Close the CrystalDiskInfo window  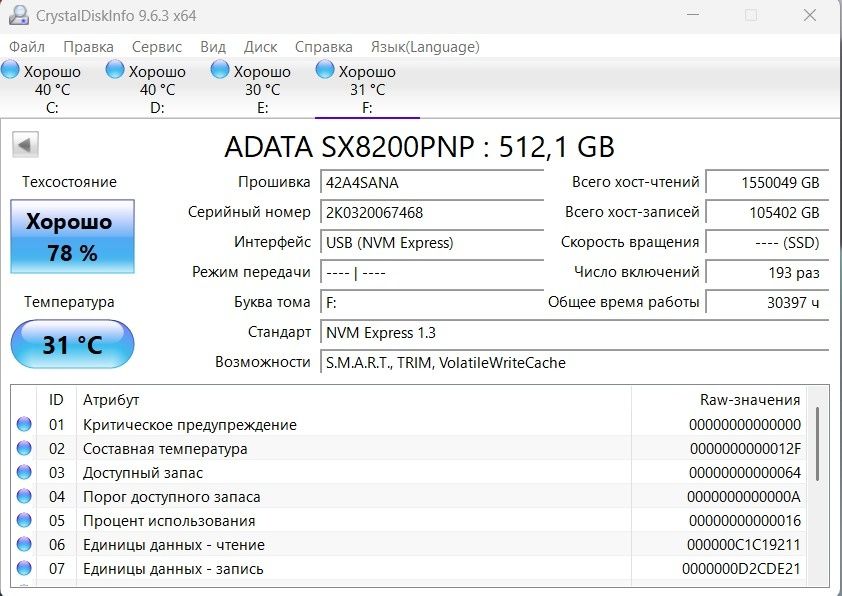tap(810, 15)
